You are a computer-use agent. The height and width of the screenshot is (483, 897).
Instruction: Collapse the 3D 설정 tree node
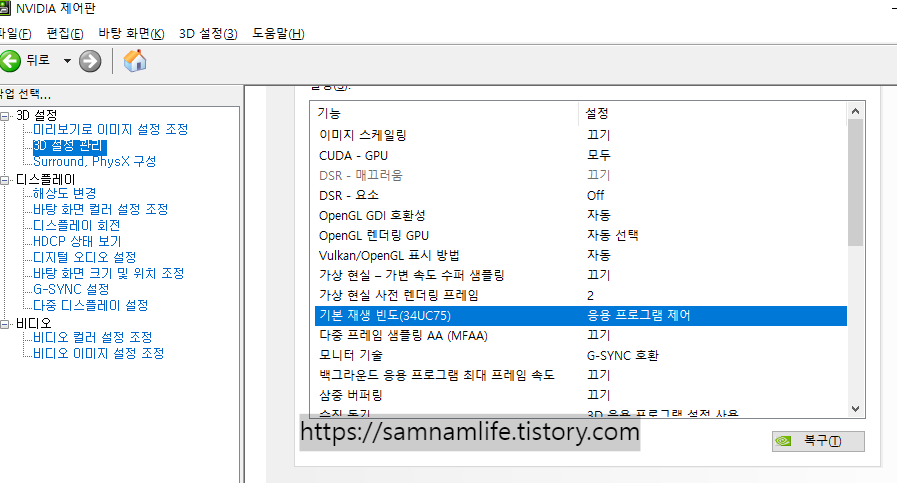click(5, 116)
